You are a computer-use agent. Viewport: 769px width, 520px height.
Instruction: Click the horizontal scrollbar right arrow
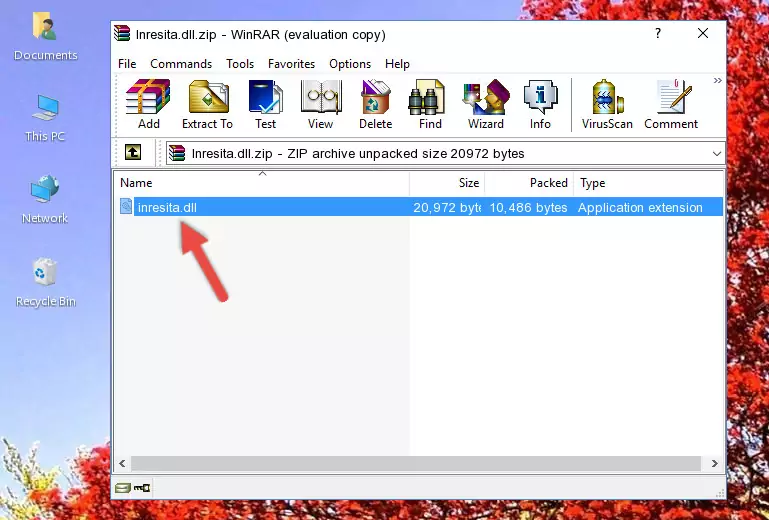(715, 463)
